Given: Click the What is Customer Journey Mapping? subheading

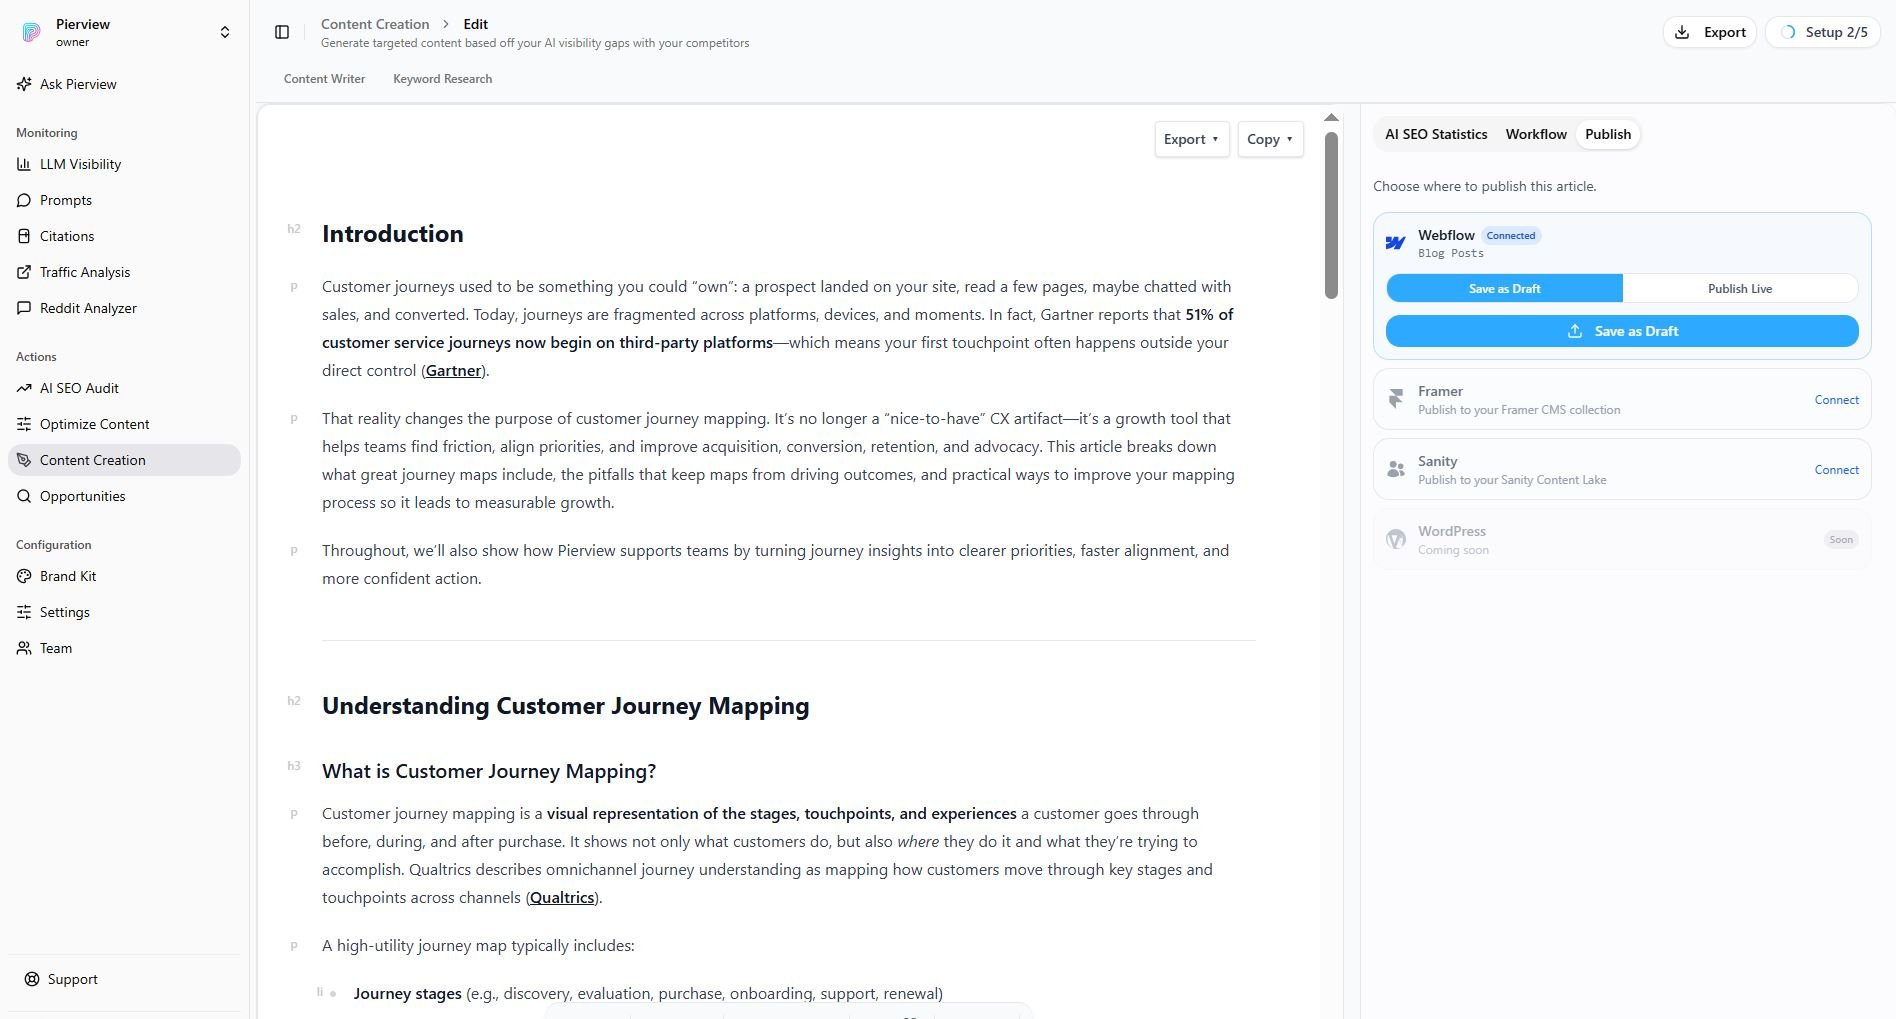Looking at the screenshot, I should point(489,771).
